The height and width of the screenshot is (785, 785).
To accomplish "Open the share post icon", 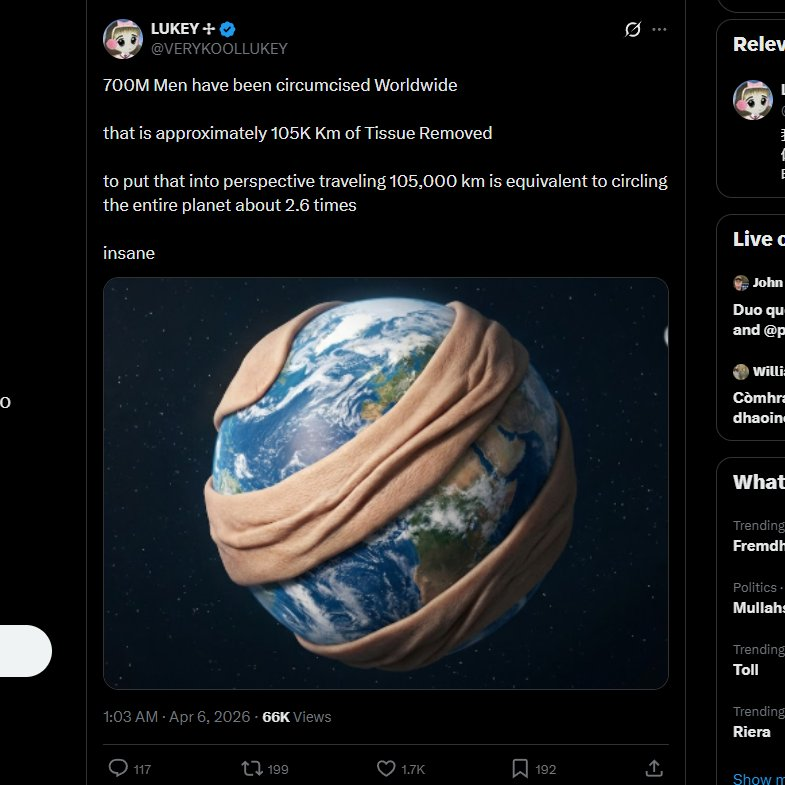I will point(654,768).
